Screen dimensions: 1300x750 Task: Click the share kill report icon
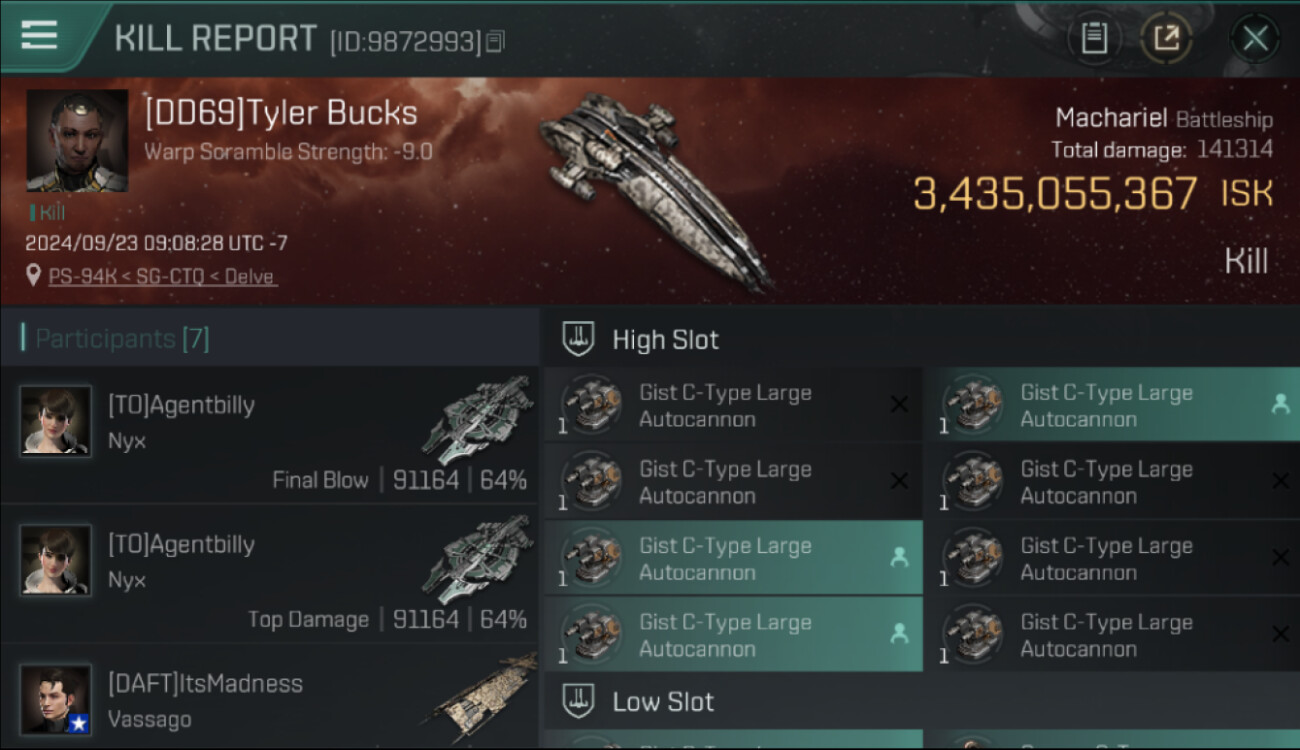click(x=1166, y=39)
